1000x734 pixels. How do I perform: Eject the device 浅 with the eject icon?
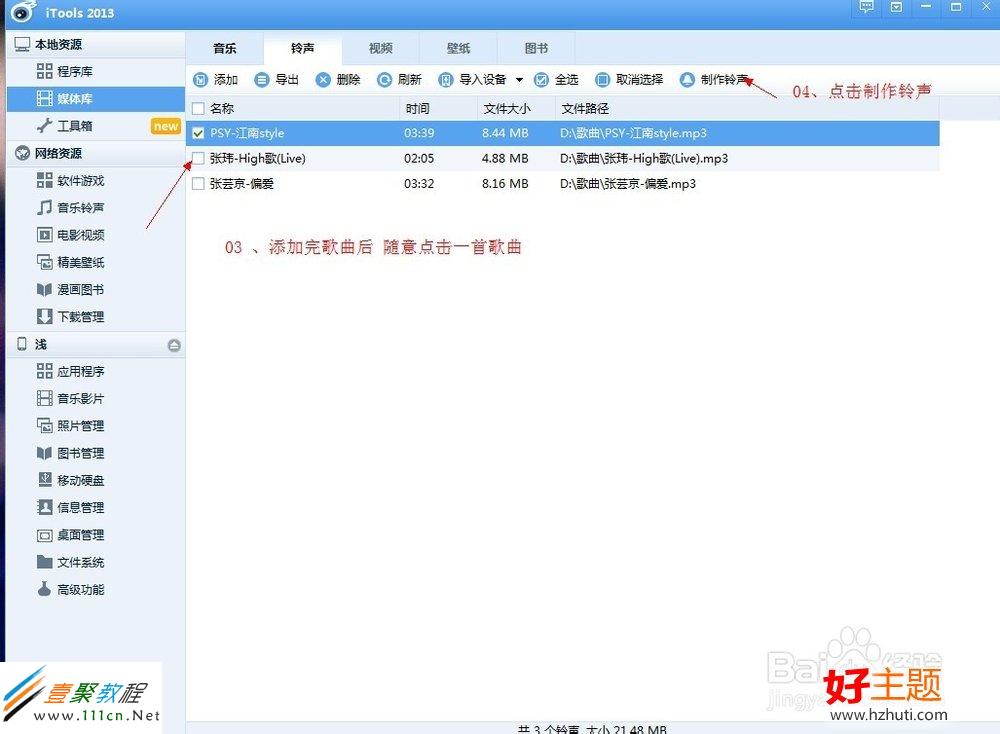[x=174, y=345]
